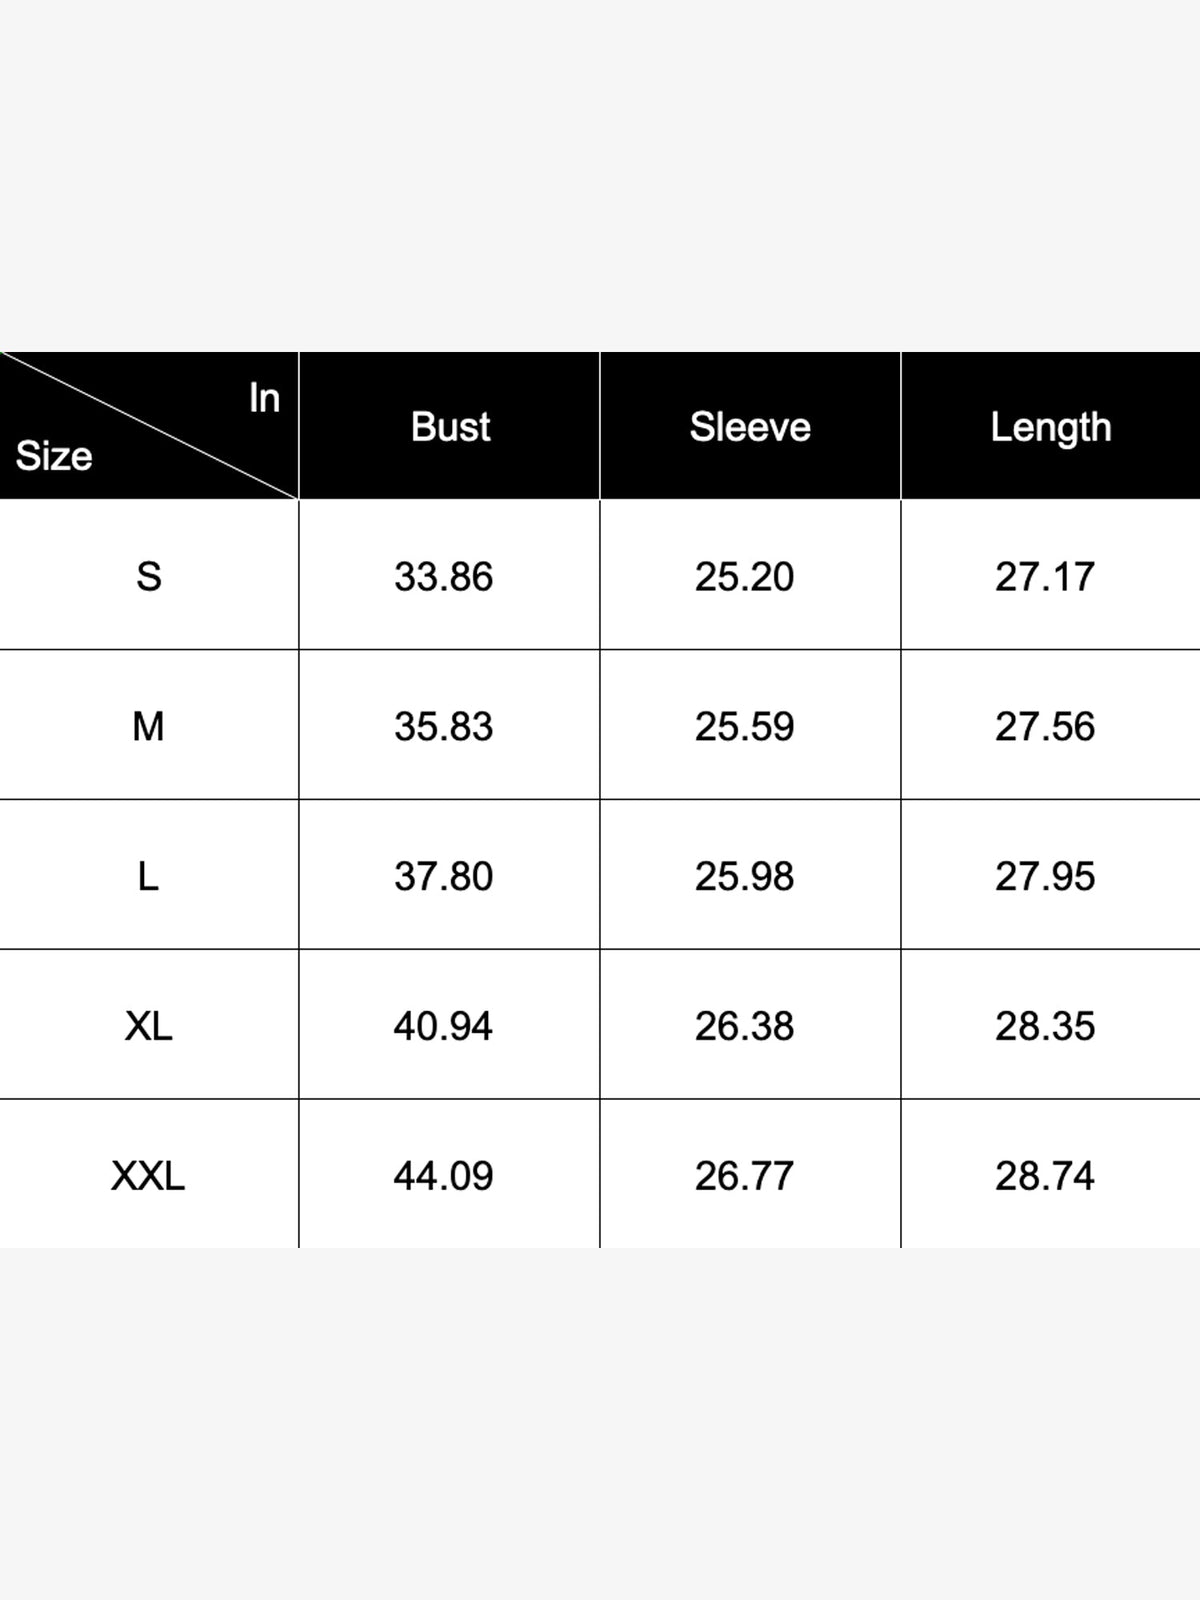
Task: Click bust value 37.80
Action: click(x=443, y=877)
